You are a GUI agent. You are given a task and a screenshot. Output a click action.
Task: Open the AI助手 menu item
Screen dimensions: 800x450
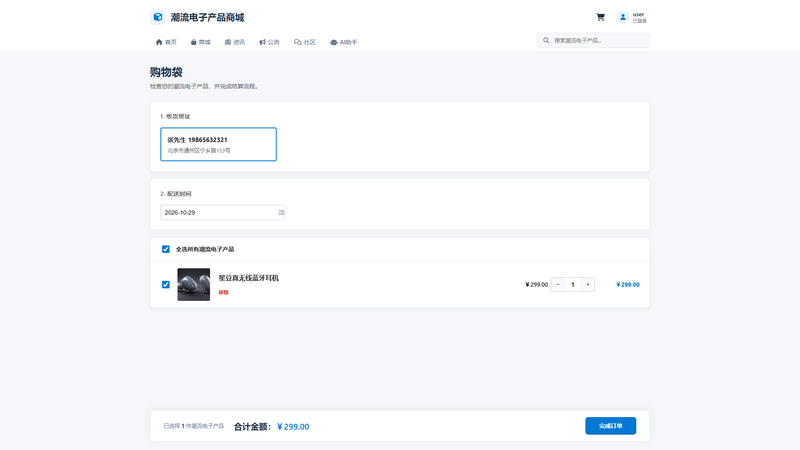(343, 42)
